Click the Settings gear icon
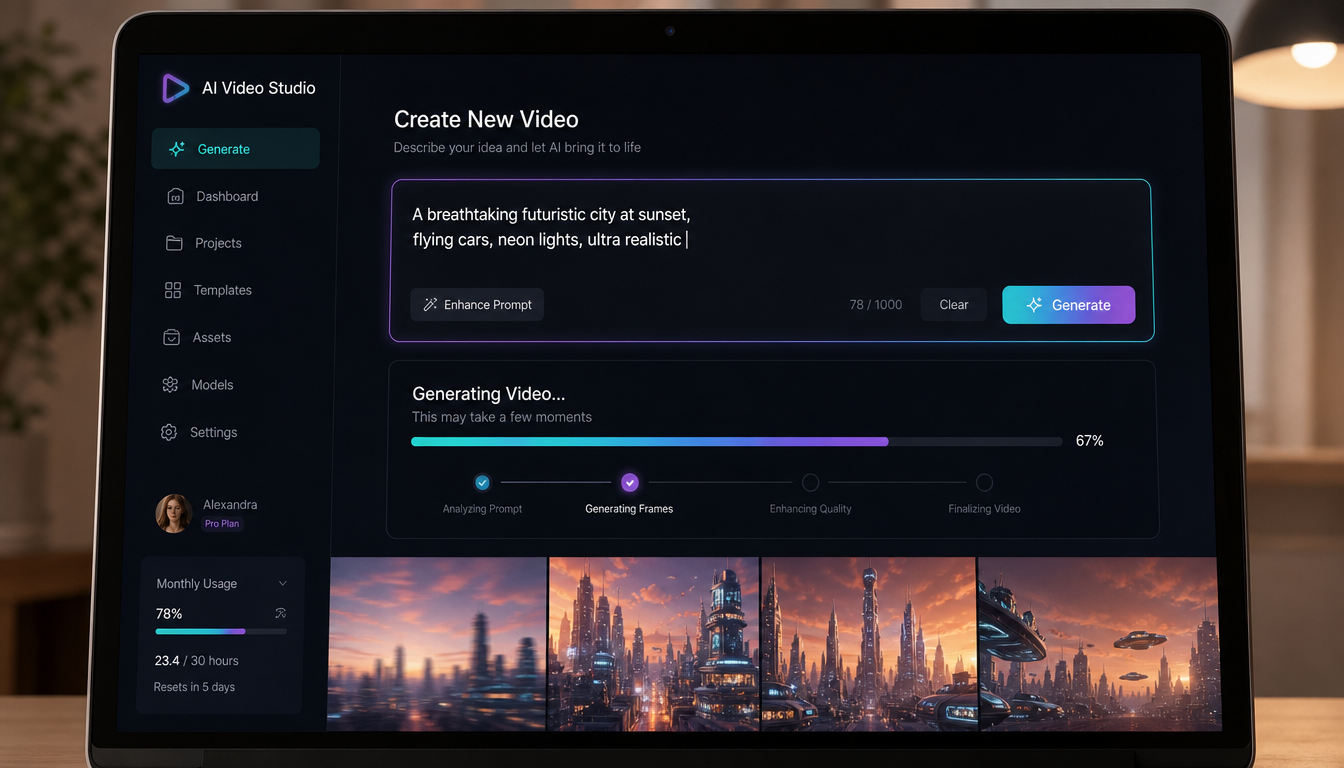Viewport: 1344px width, 768px height. click(169, 432)
